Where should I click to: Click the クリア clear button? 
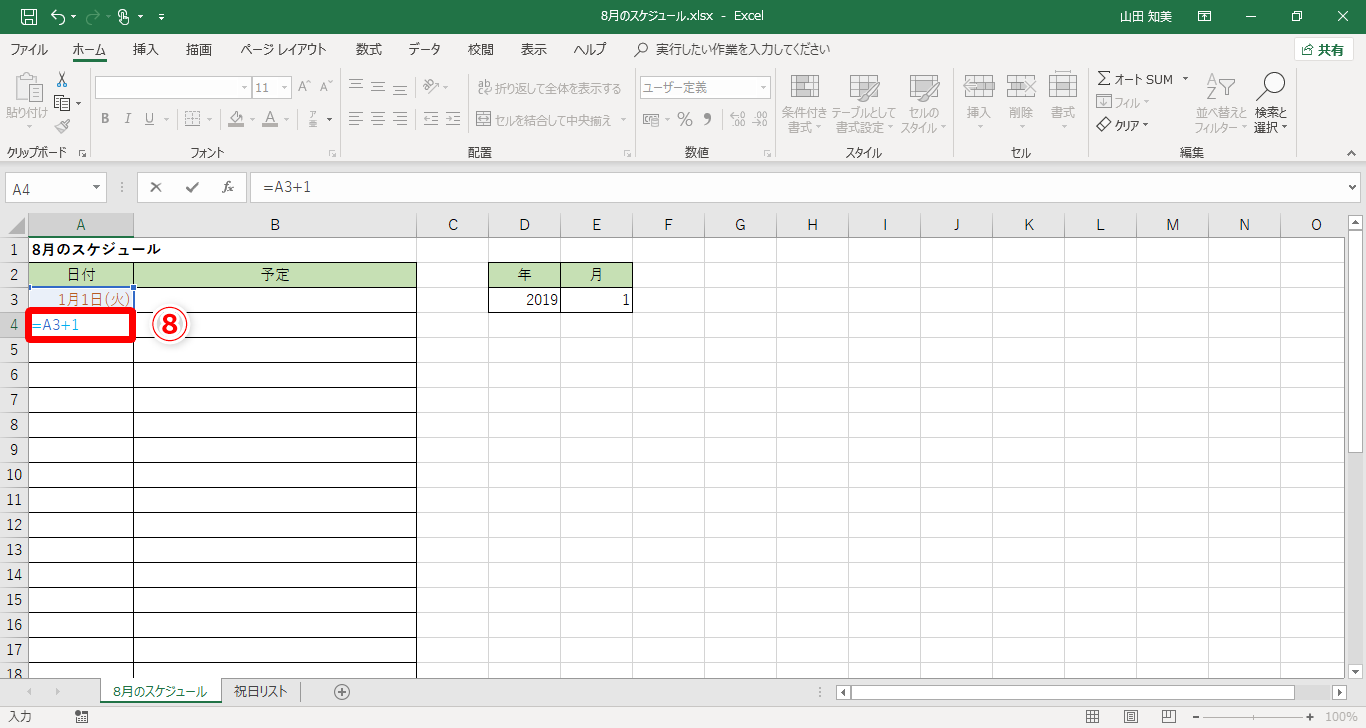click(1123, 125)
